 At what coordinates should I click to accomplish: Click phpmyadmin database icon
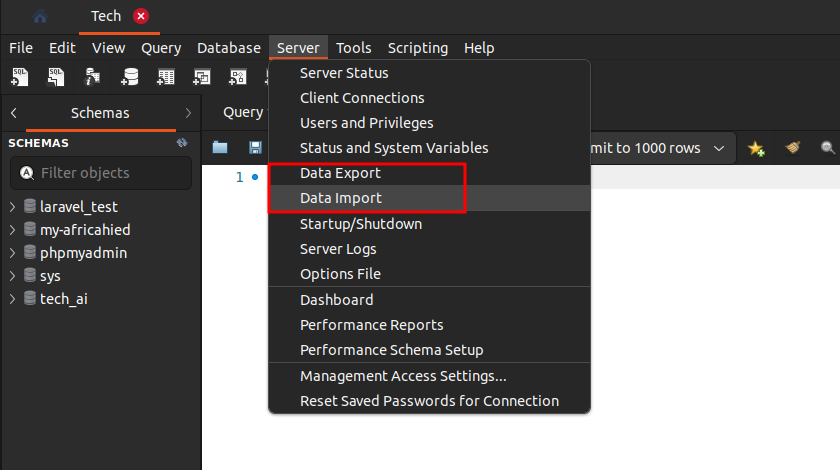[x=30, y=252]
